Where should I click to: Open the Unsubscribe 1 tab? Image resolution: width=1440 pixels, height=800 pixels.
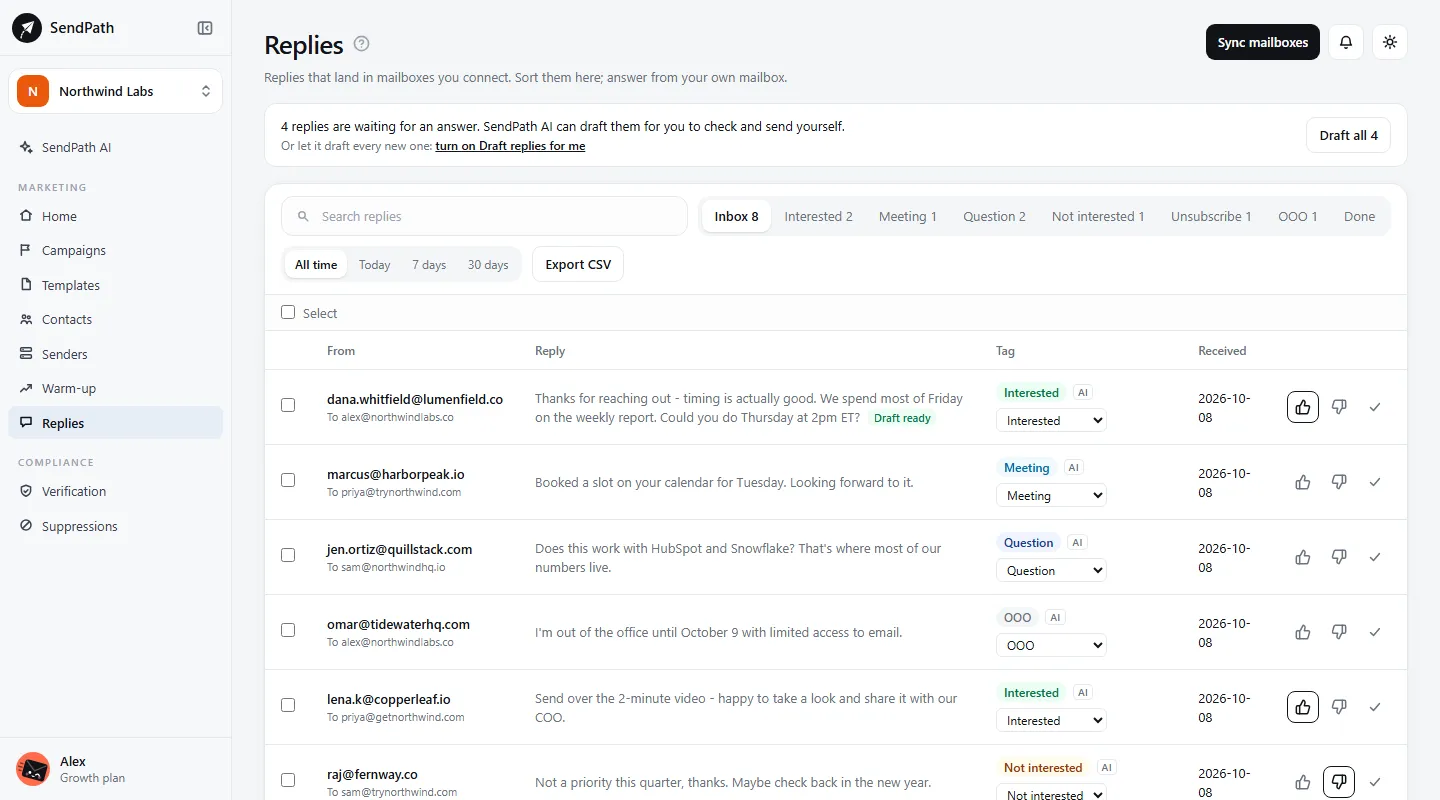coord(1211,216)
